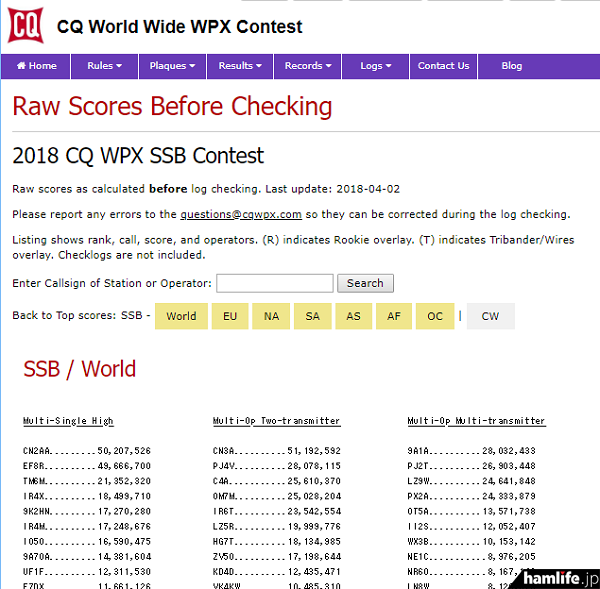Show EU top scores

coord(230,316)
